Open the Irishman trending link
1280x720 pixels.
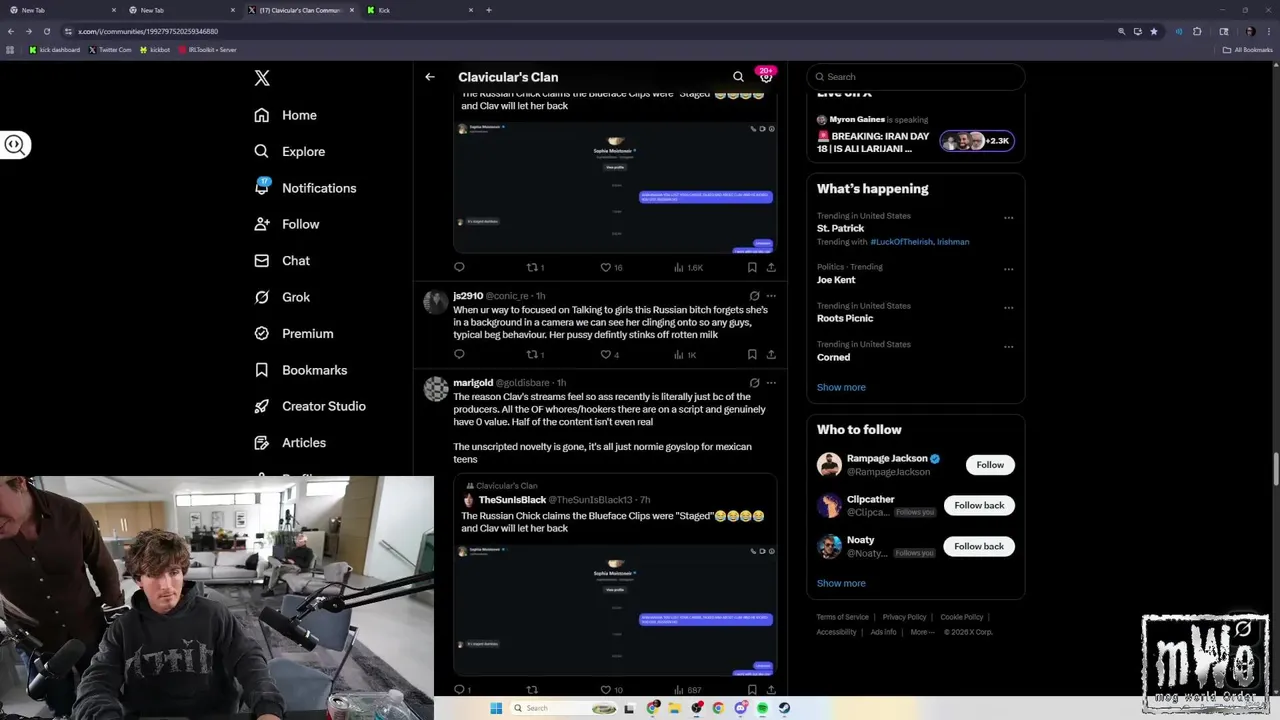pos(953,242)
